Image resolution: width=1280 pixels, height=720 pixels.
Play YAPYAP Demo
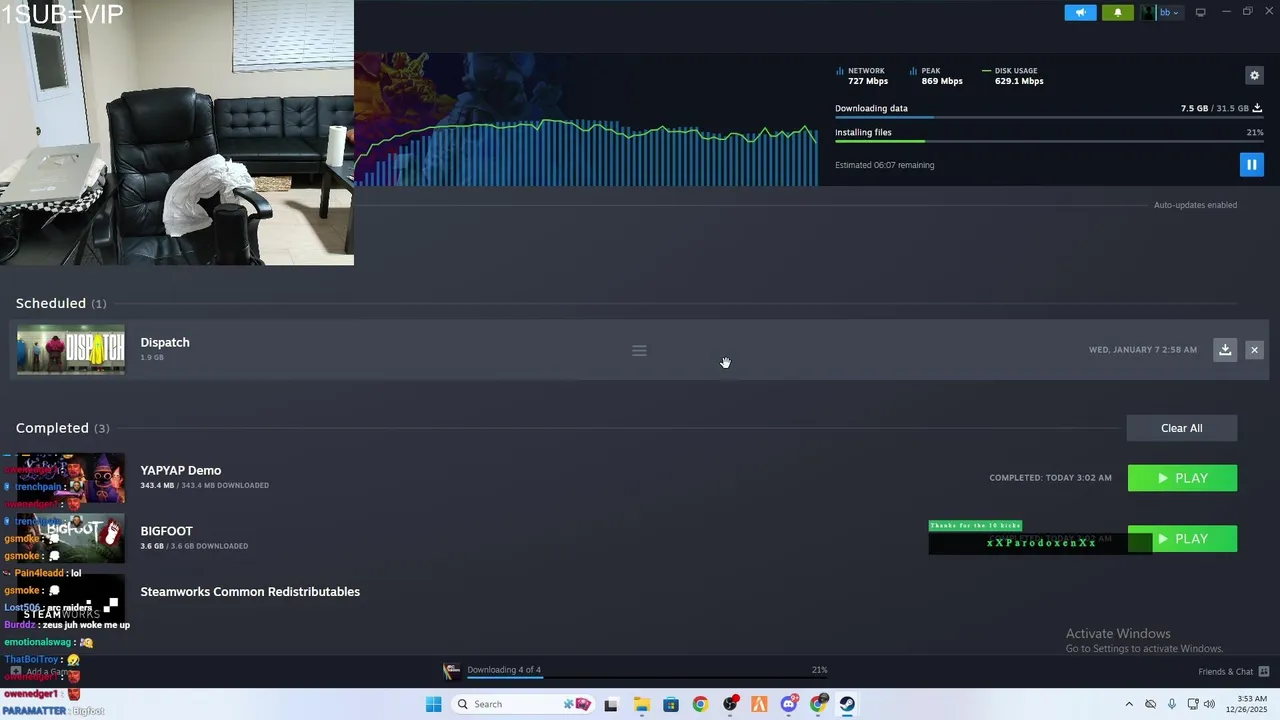1182,478
